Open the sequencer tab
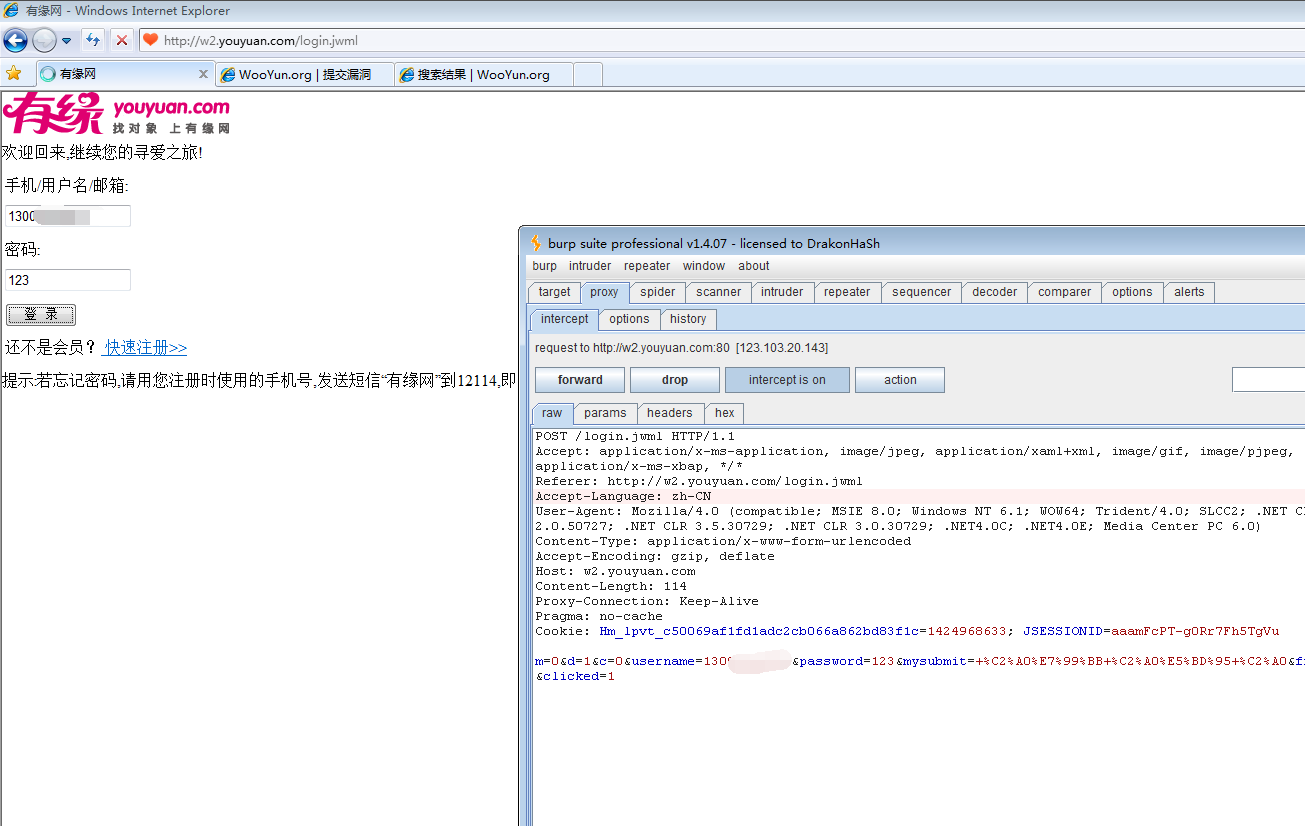This screenshot has height=826, width=1305. point(922,292)
